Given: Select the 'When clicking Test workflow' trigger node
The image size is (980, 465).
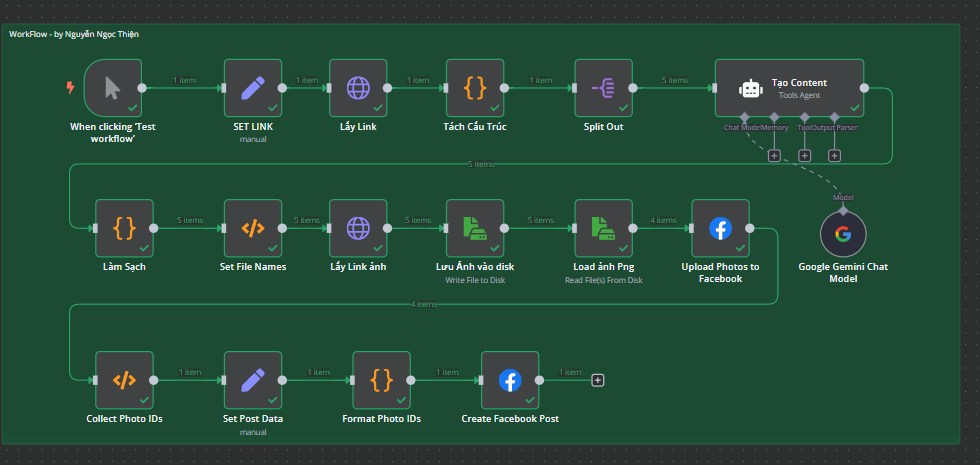Looking at the screenshot, I should tap(112, 88).
